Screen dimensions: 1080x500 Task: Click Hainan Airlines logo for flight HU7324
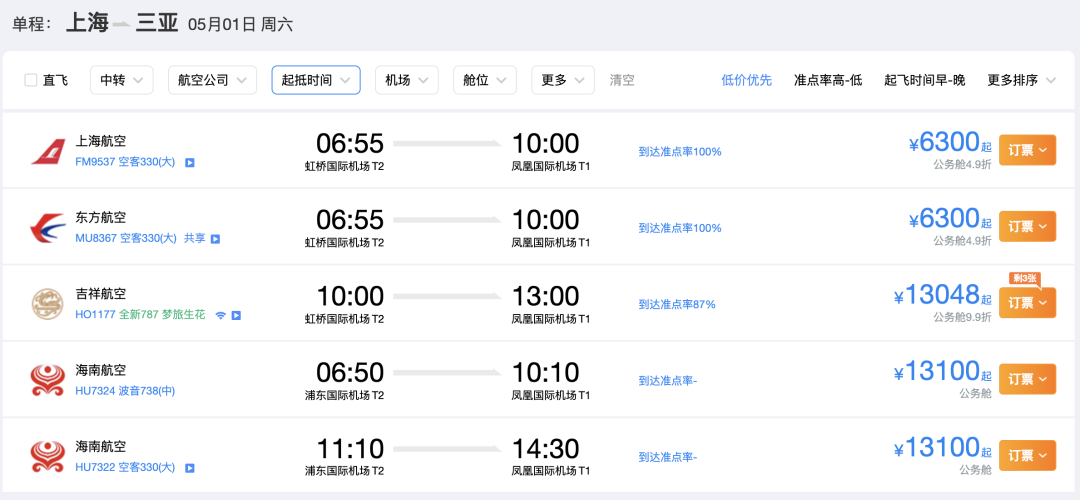(48, 380)
